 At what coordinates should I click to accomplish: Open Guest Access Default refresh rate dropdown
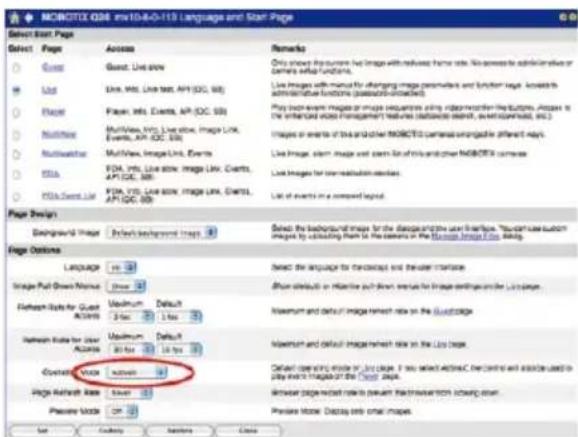click(x=180, y=316)
